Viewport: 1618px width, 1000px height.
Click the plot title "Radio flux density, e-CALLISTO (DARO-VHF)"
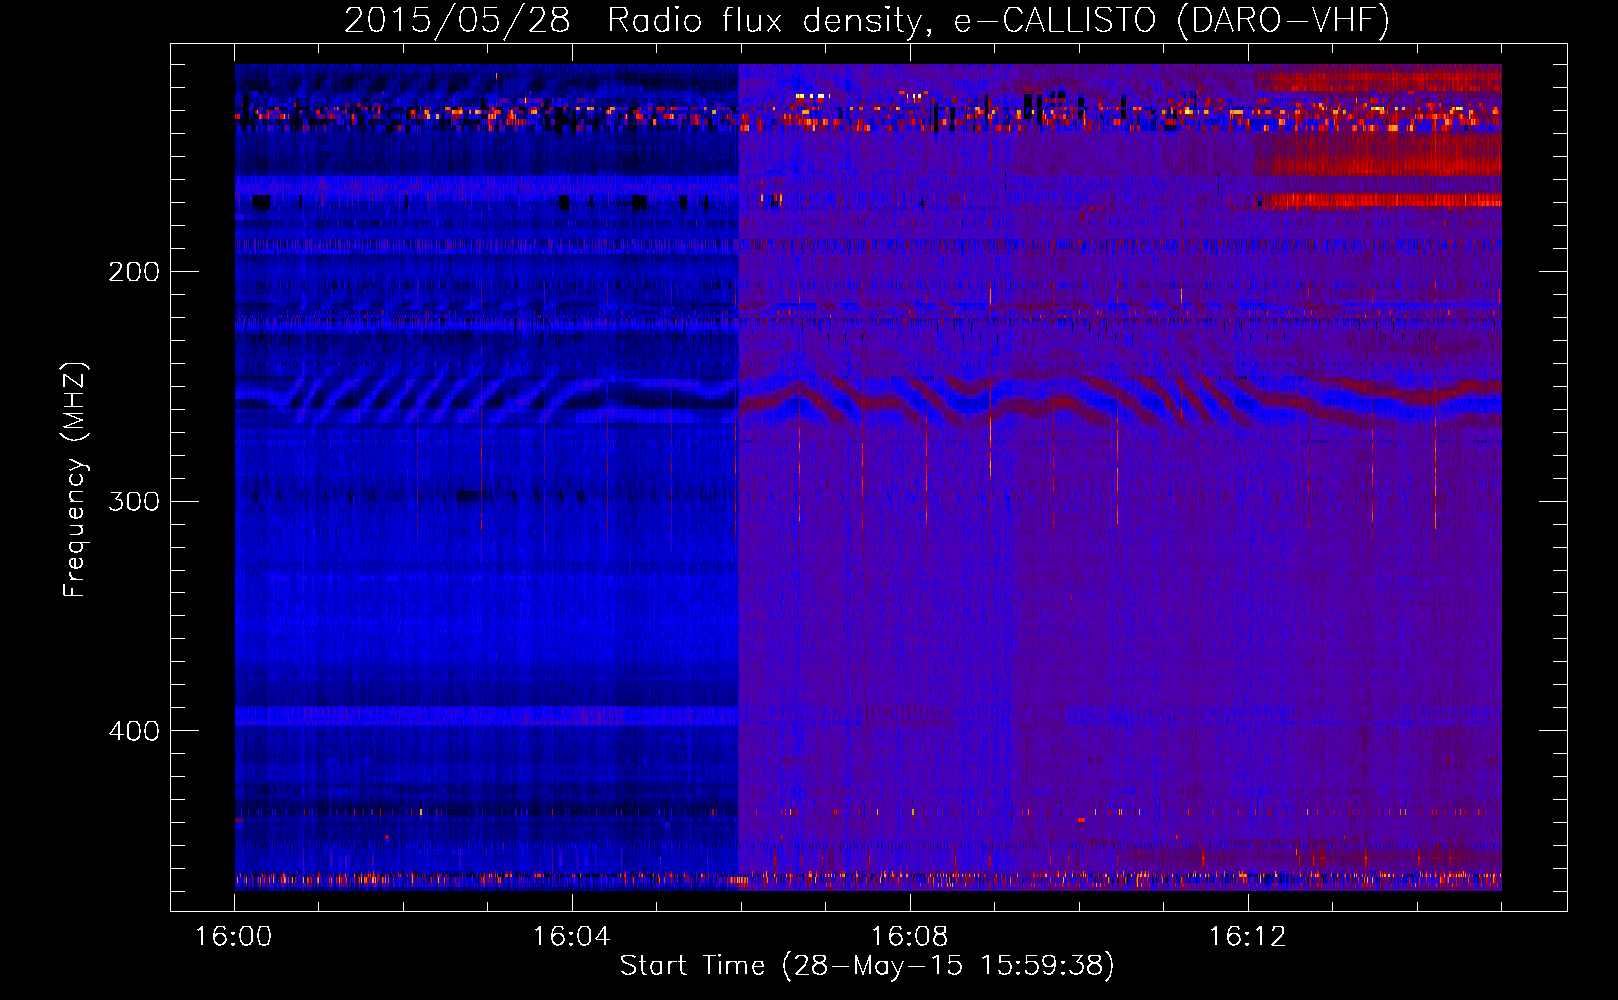998,21
